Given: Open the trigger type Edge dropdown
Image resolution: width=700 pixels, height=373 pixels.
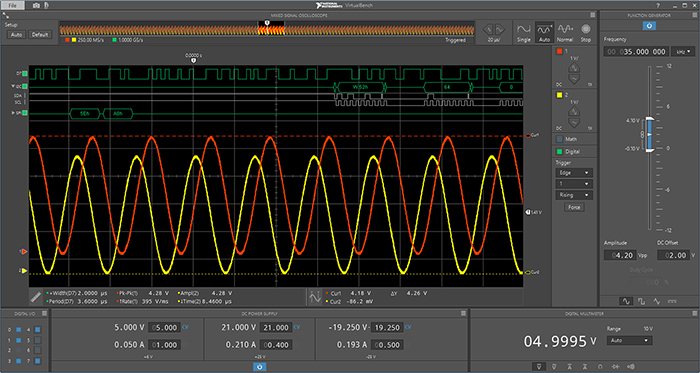Looking at the screenshot, I should tap(574, 173).
